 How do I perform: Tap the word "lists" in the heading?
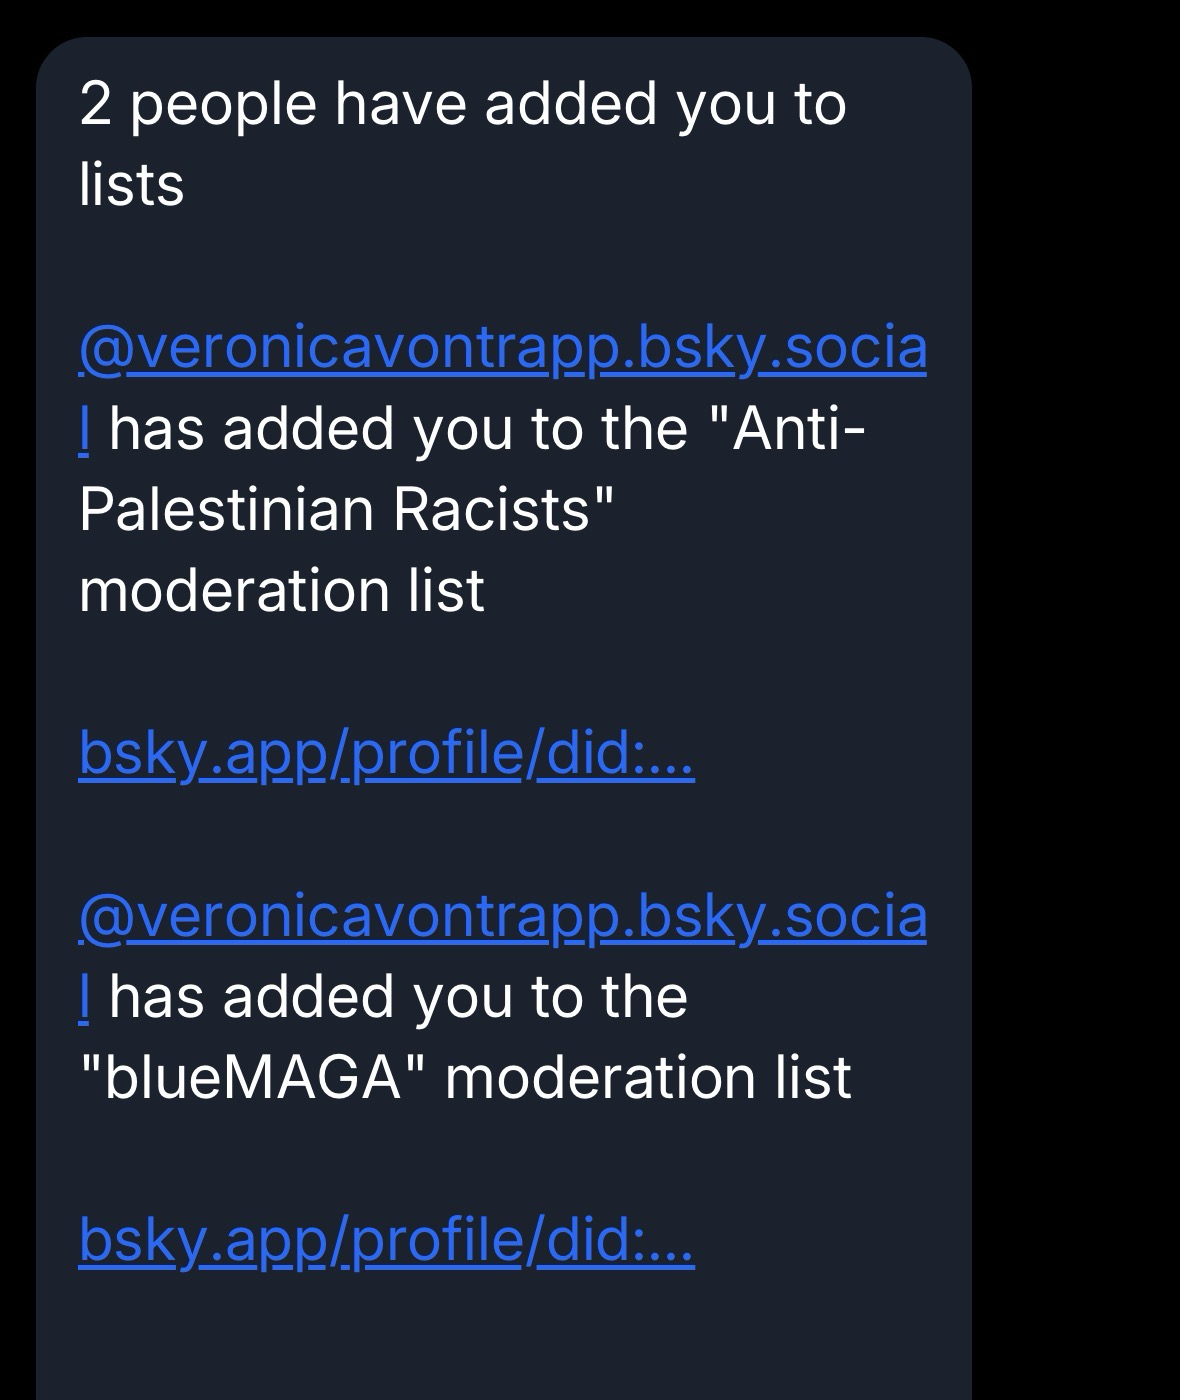click(131, 185)
